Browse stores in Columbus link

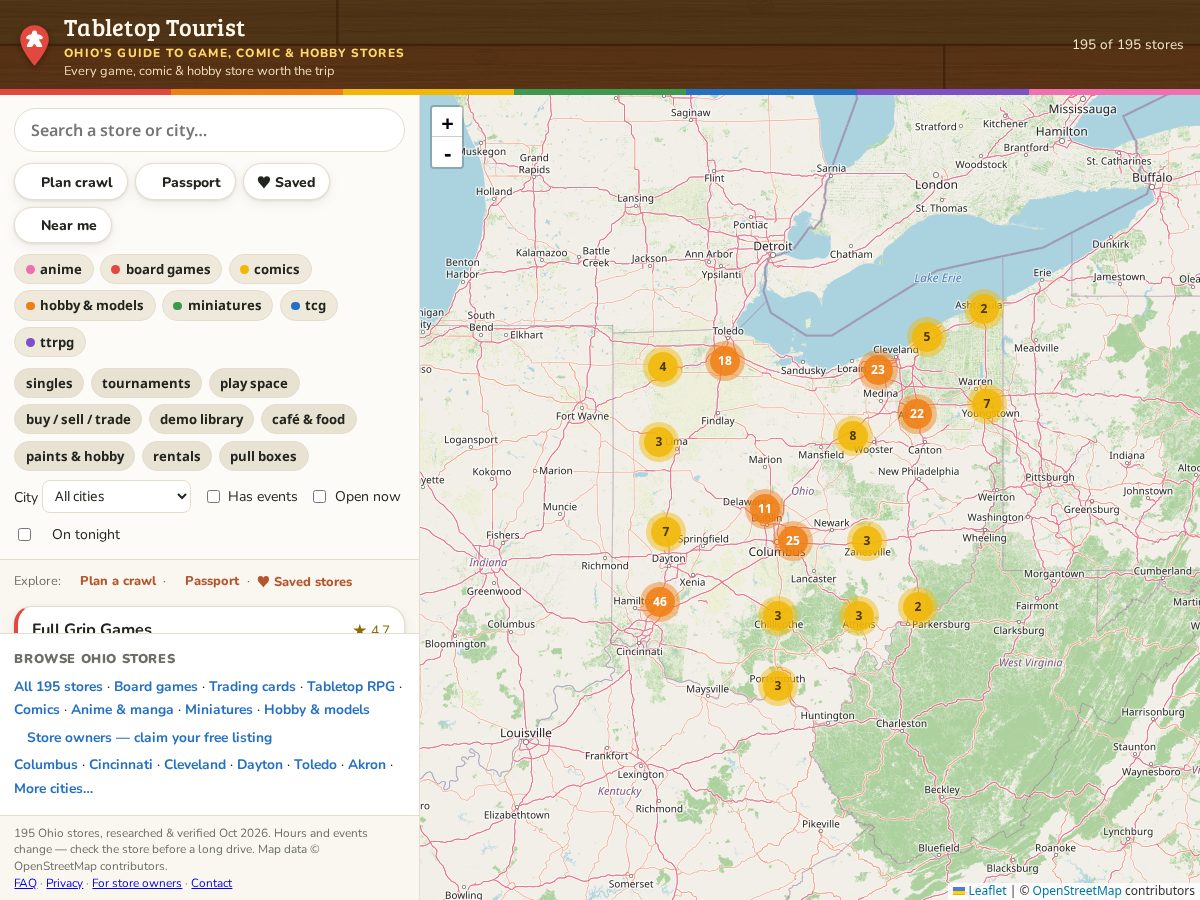pos(46,765)
